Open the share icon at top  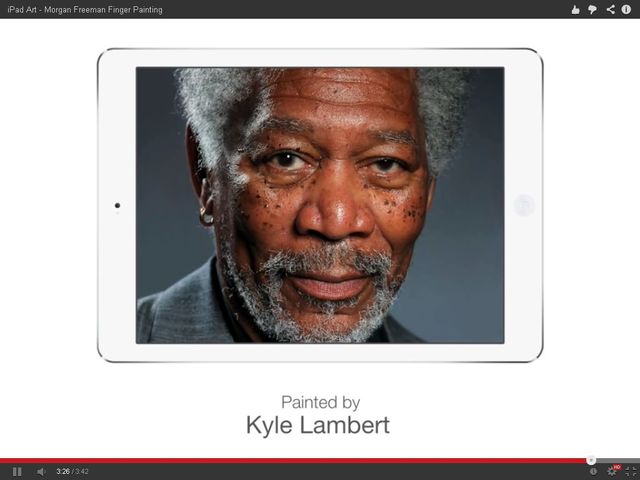611,9
